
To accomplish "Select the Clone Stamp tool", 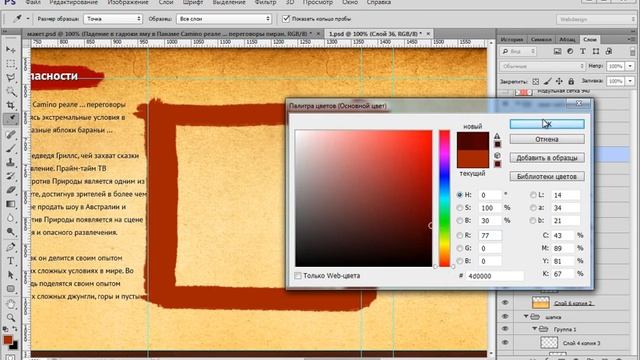I will pos(11,162).
